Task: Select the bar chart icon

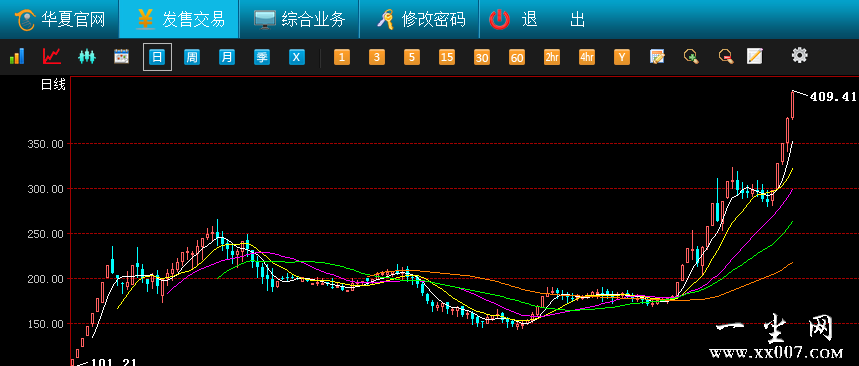Action: point(16,56)
